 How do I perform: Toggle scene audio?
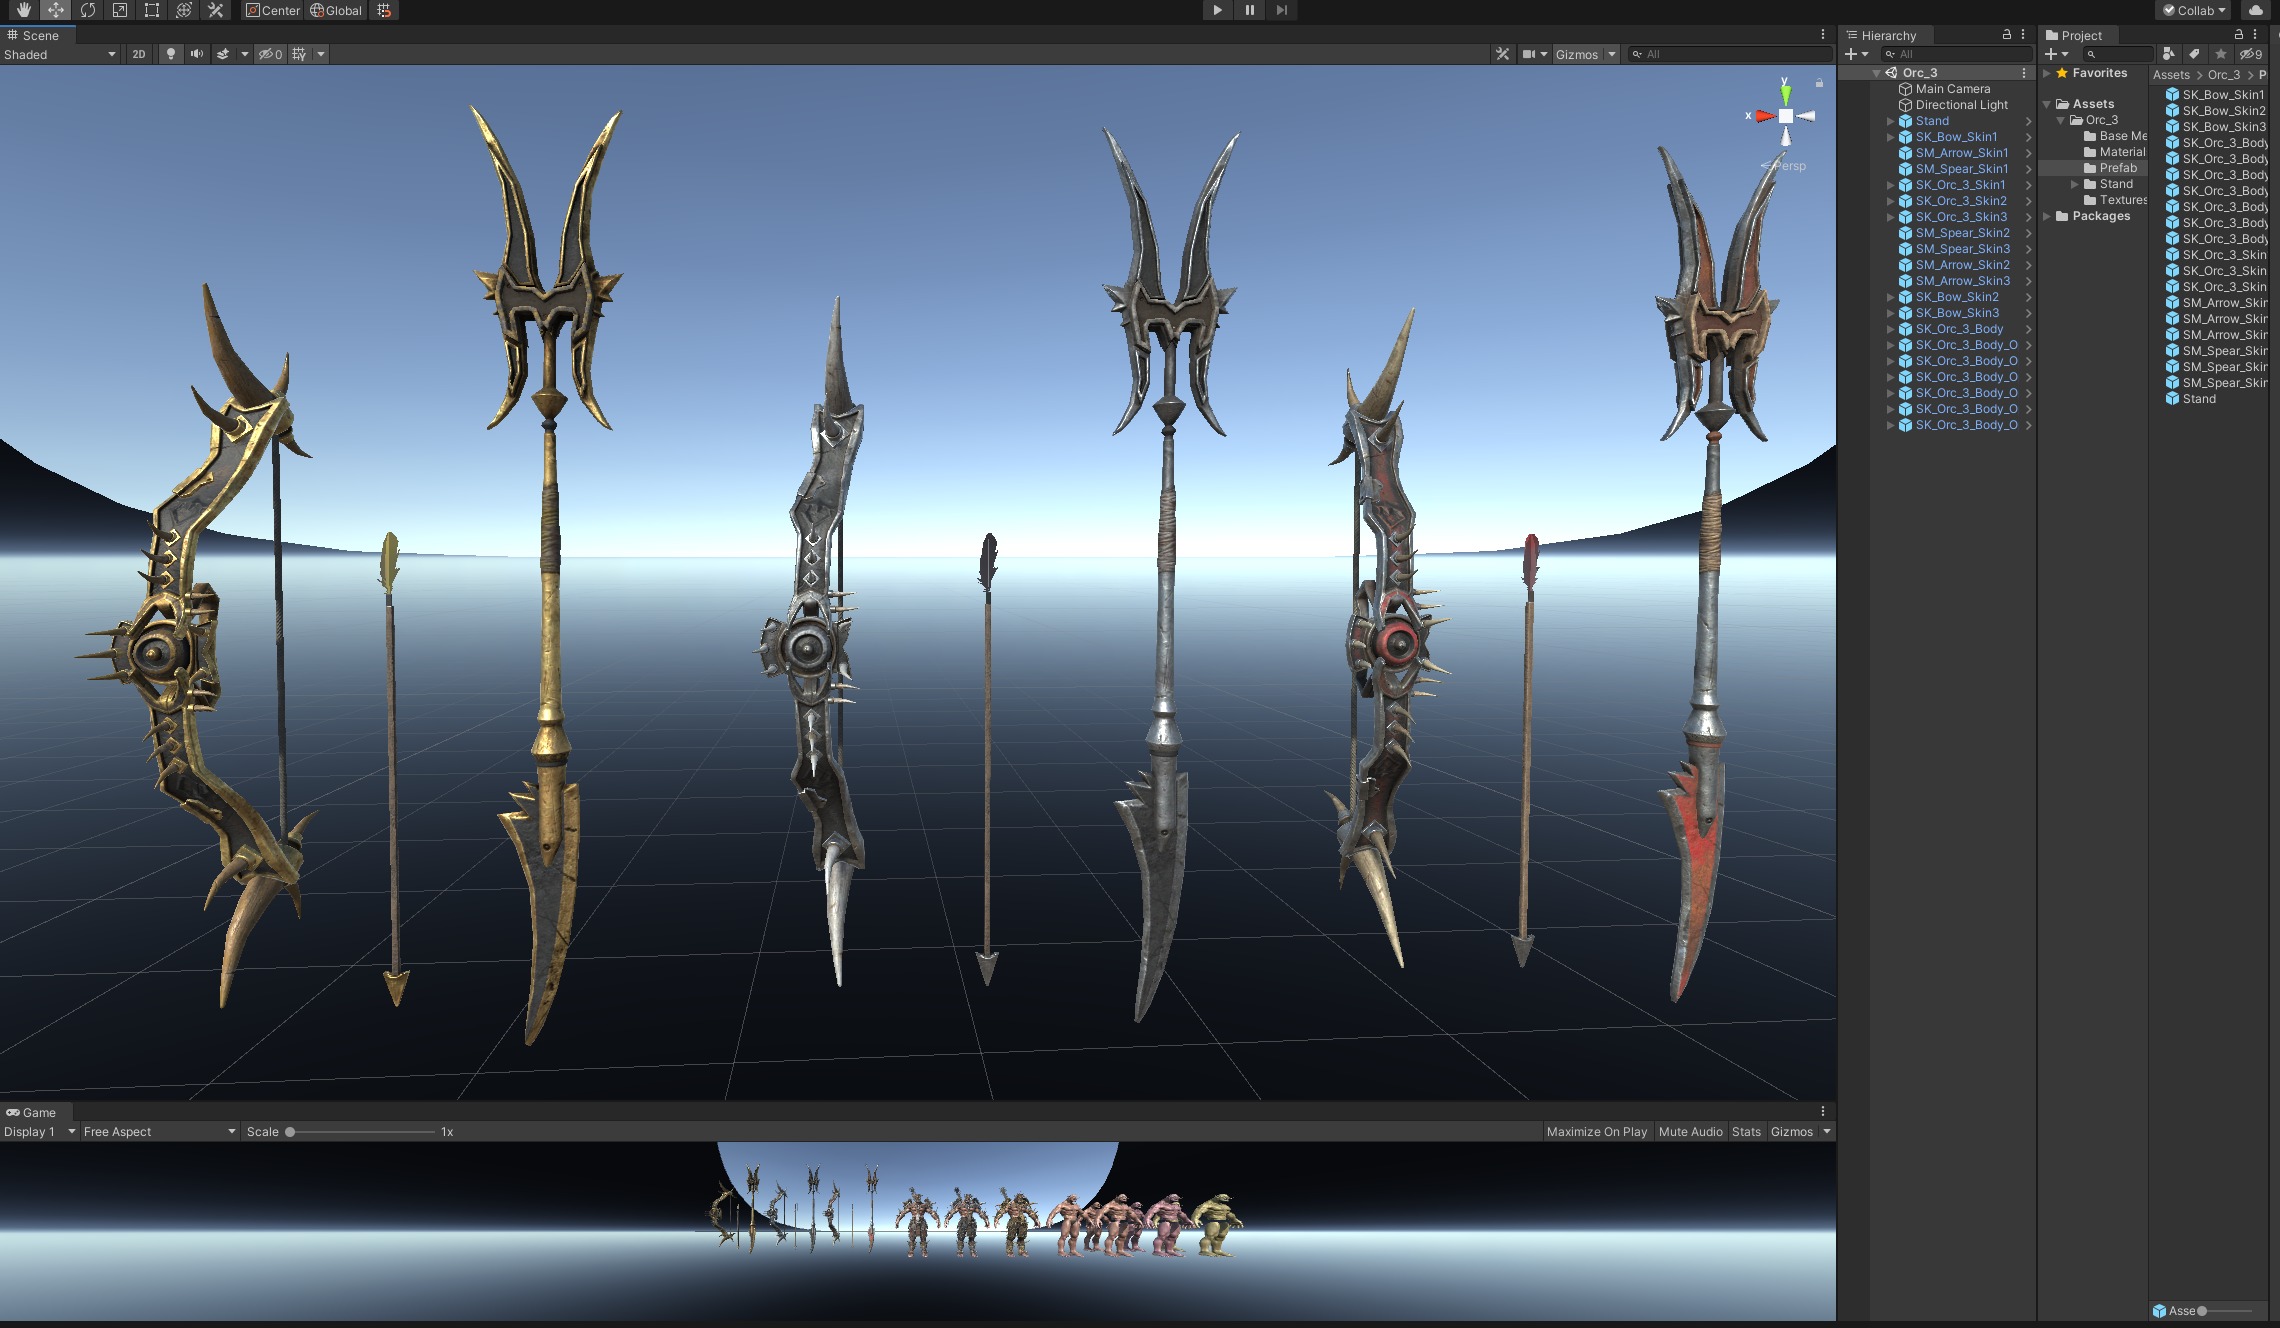(x=197, y=54)
